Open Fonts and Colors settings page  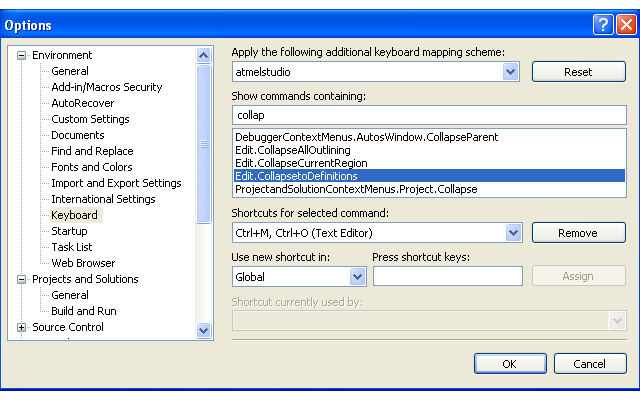92,167
